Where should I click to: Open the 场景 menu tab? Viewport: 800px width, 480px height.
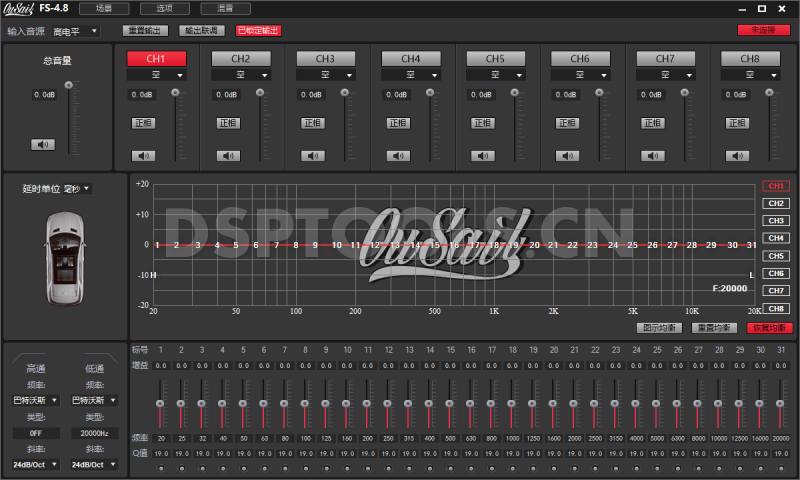click(104, 8)
